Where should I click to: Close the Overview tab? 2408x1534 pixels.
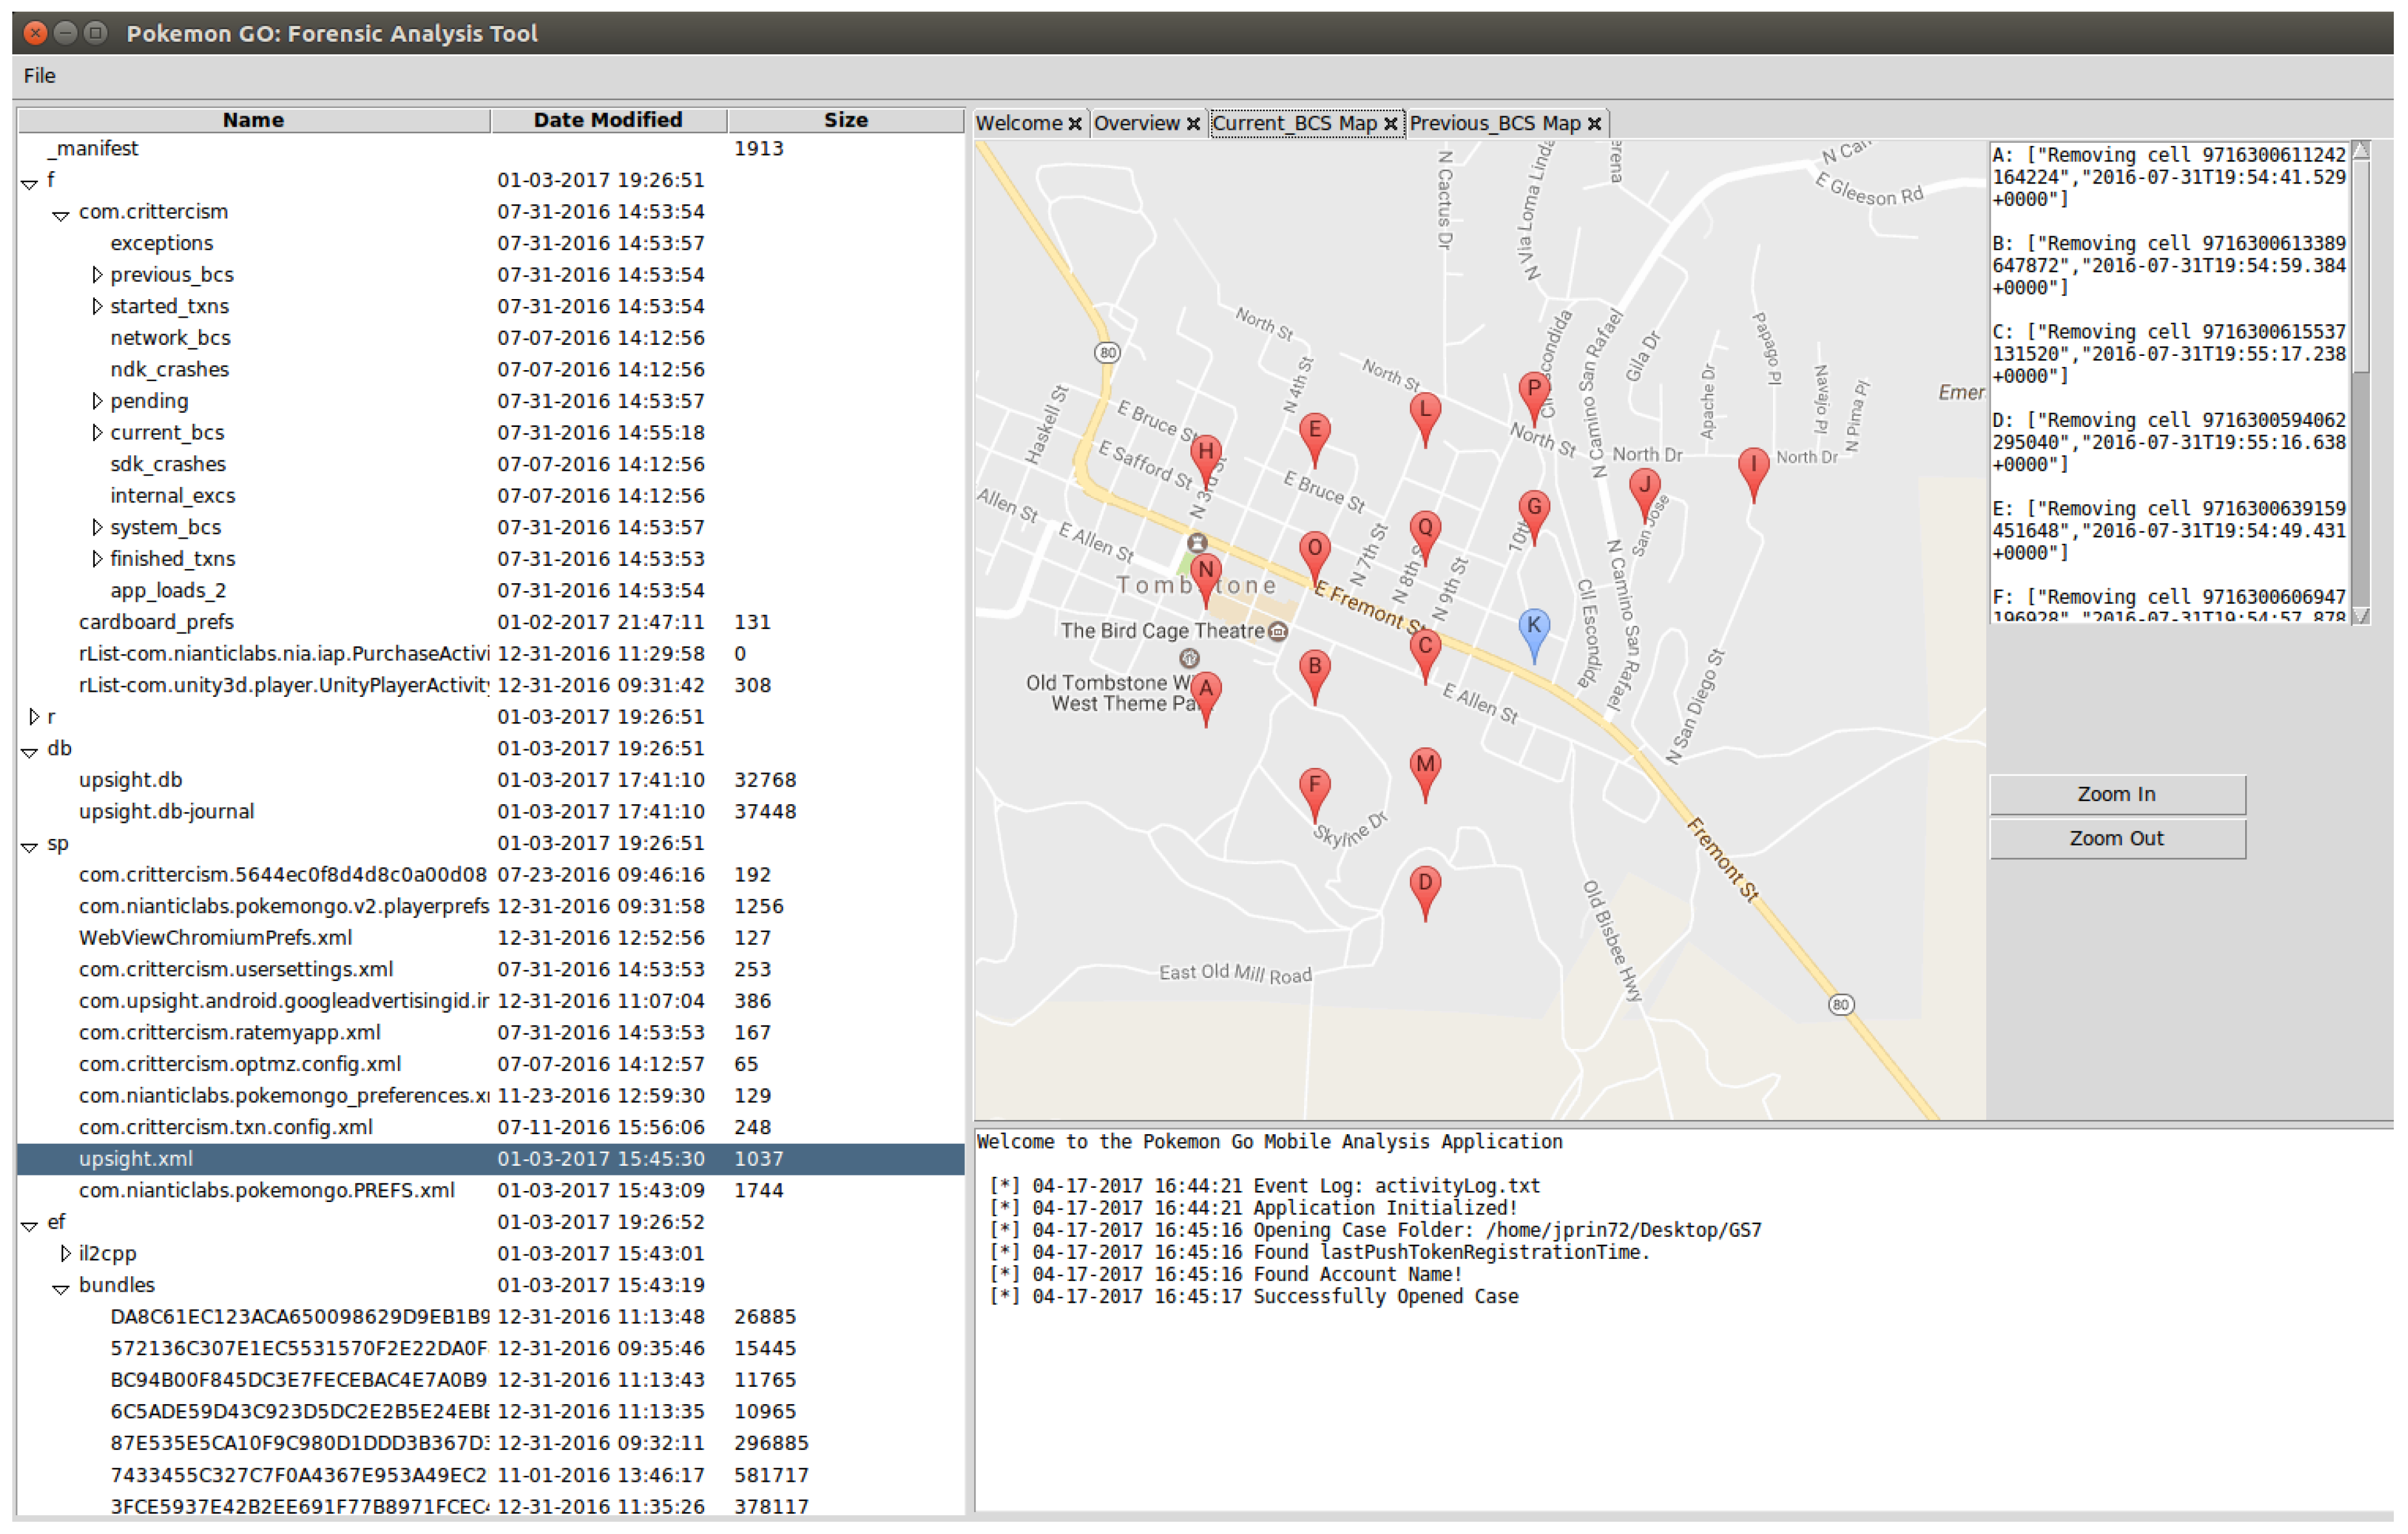(1193, 124)
